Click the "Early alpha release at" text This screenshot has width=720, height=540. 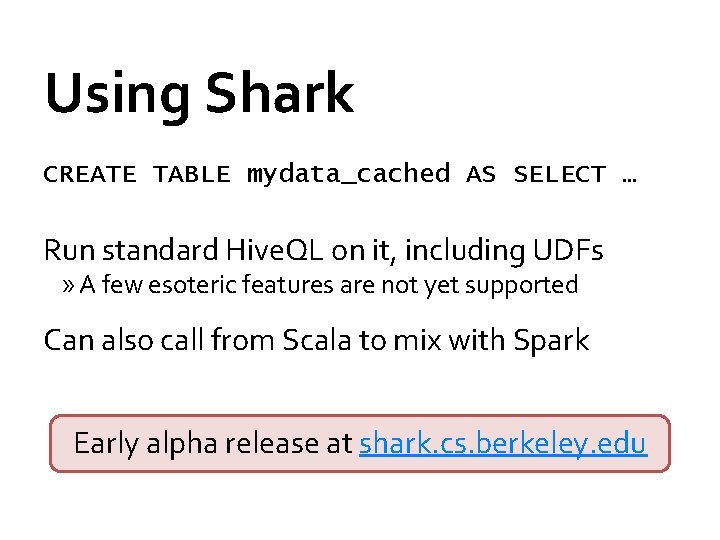click(x=213, y=443)
